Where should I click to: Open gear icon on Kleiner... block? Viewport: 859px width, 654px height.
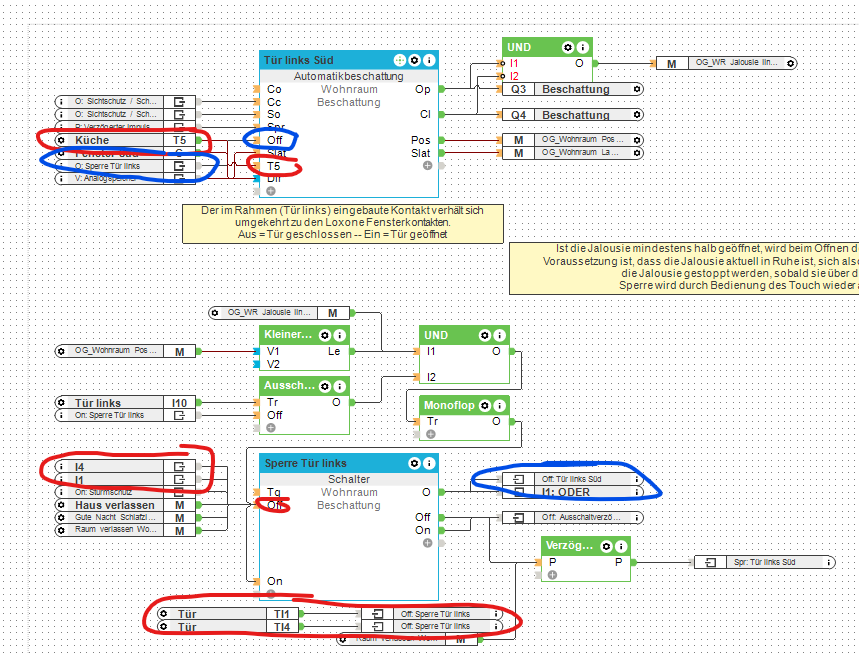[325, 335]
